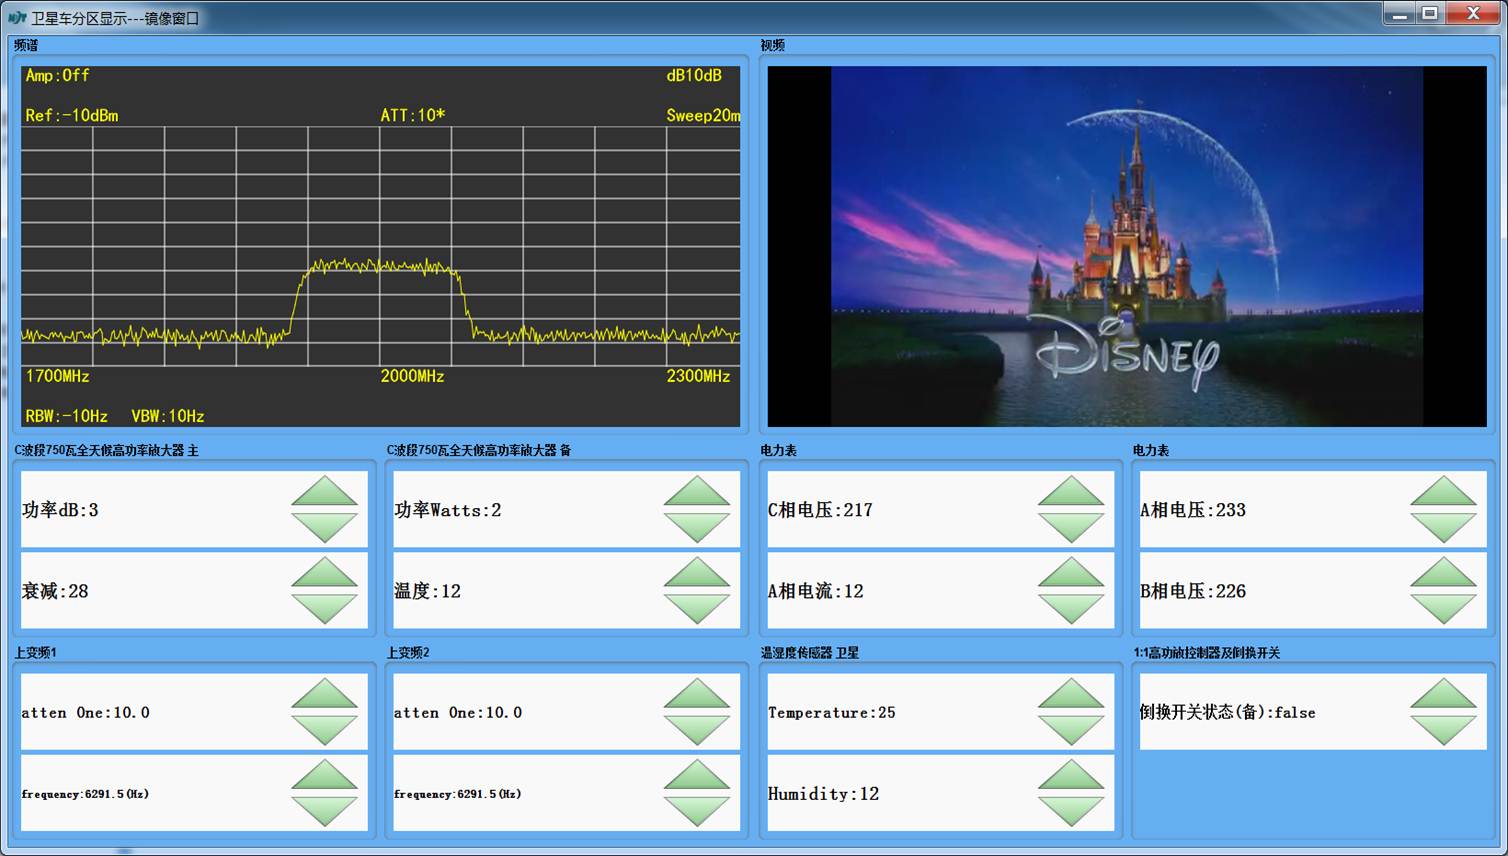1508x856 pixels.
Task: Click the Ref:-10dBm spectrum label
Action: 72,115
